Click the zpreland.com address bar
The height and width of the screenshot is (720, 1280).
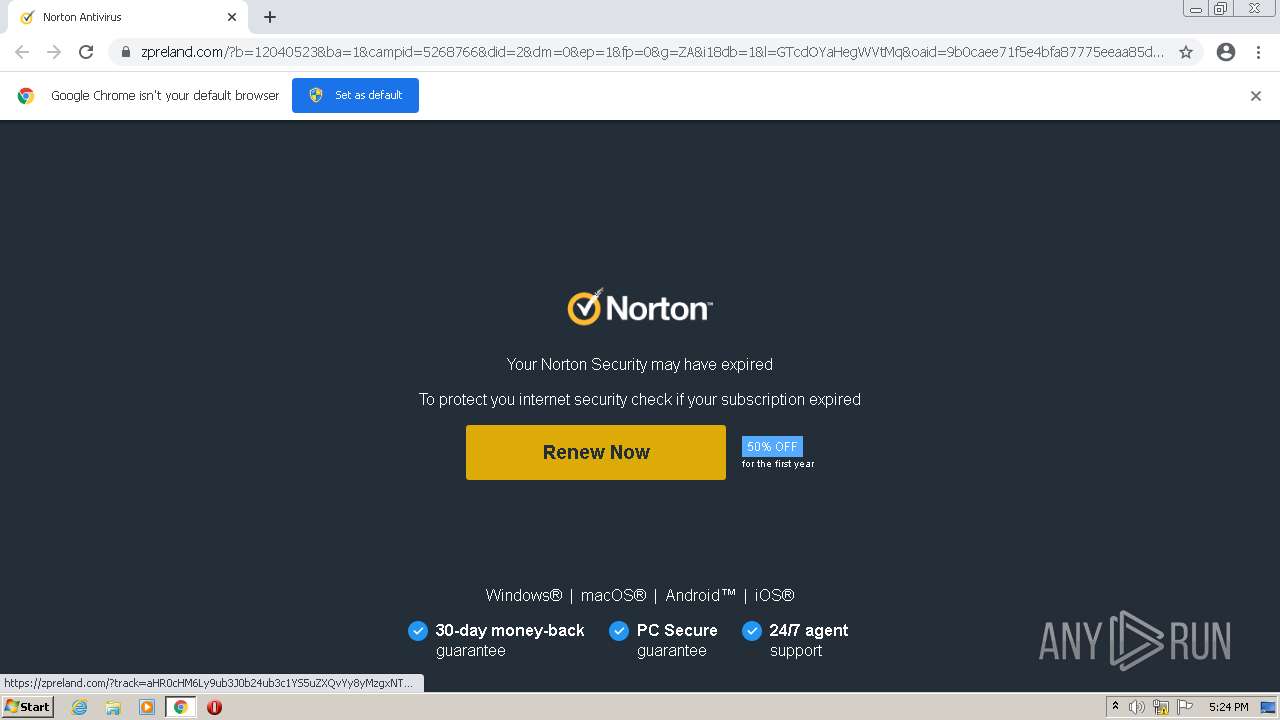pyautogui.click(x=652, y=52)
